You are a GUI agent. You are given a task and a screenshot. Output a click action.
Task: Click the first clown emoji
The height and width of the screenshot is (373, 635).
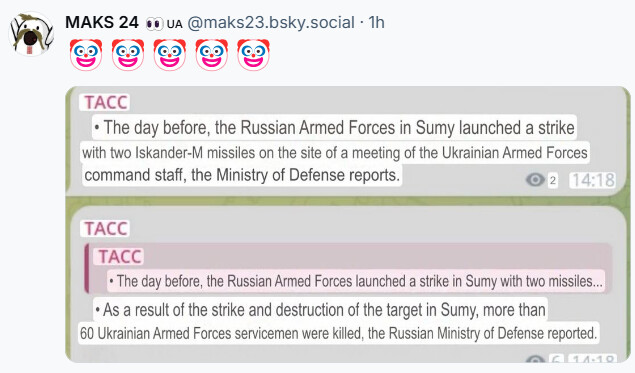pos(86,55)
